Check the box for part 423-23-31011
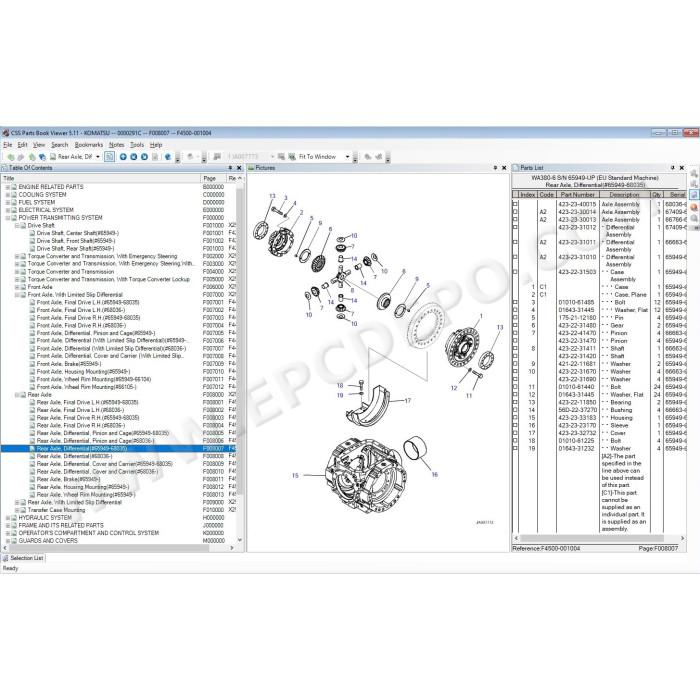Viewport: 700px width, 700px height. click(515, 242)
